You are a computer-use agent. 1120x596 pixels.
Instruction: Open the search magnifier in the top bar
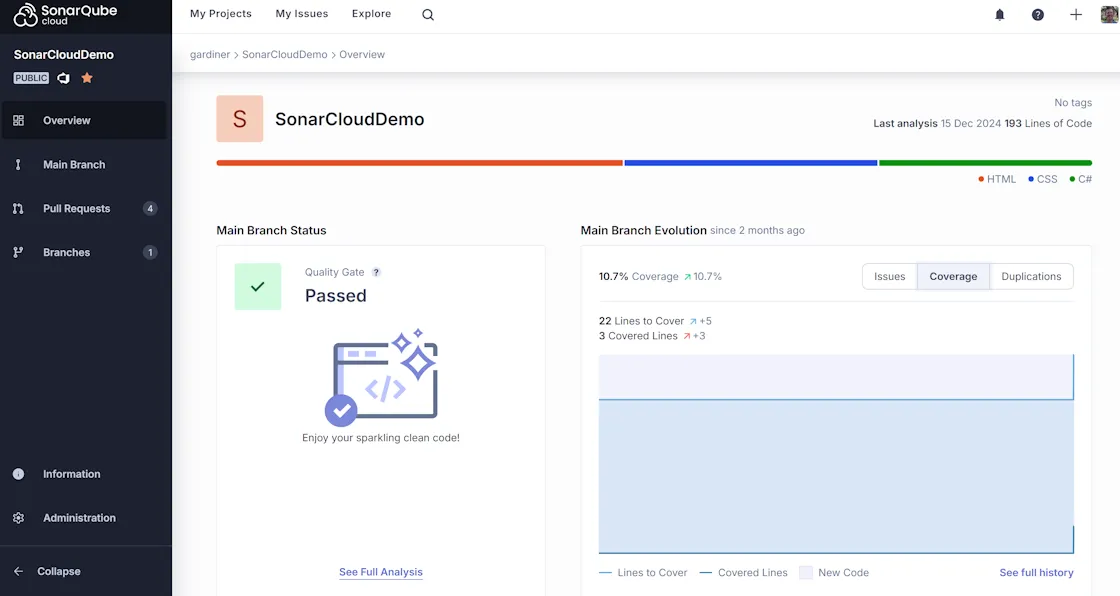[x=427, y=14]
